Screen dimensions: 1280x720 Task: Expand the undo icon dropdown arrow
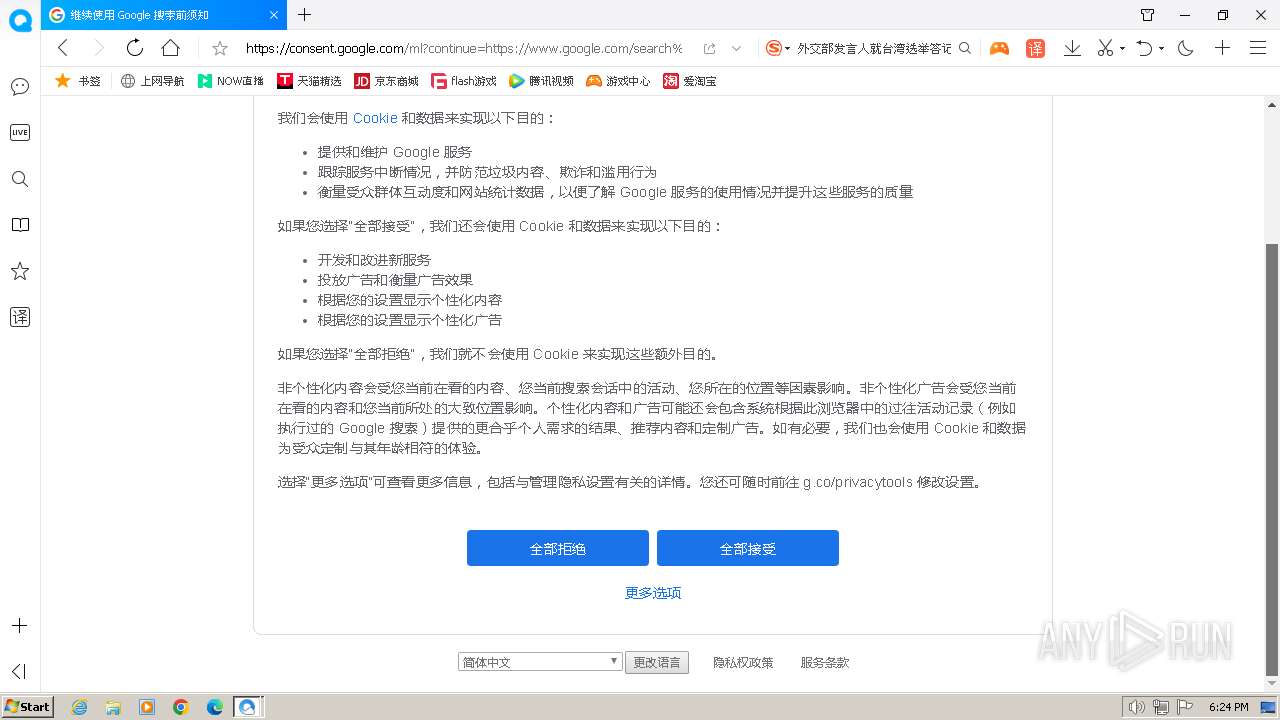pos(1161,48)
